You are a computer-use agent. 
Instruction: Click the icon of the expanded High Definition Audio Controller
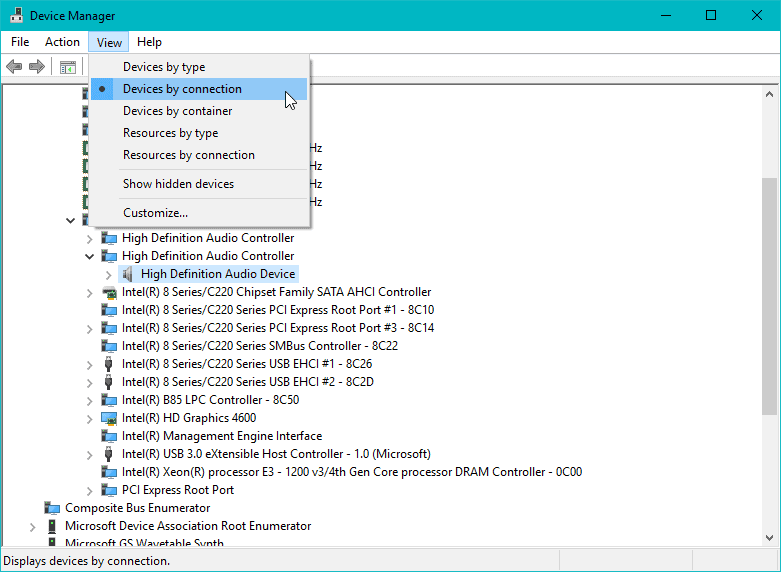[109, 257]
